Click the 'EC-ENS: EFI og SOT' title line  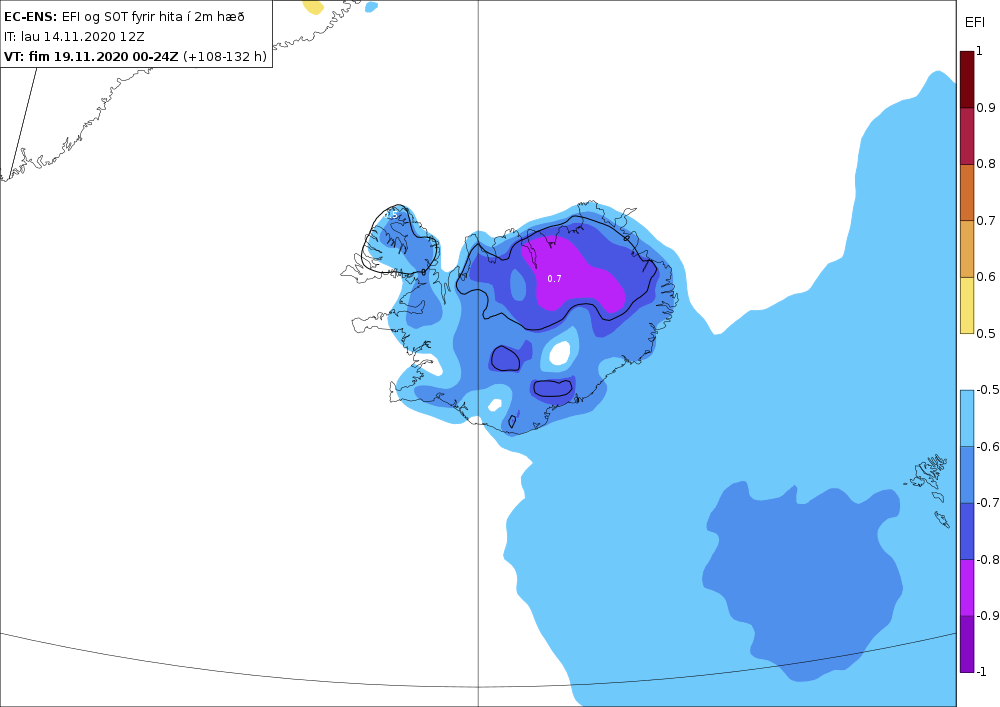click(124, 17)
